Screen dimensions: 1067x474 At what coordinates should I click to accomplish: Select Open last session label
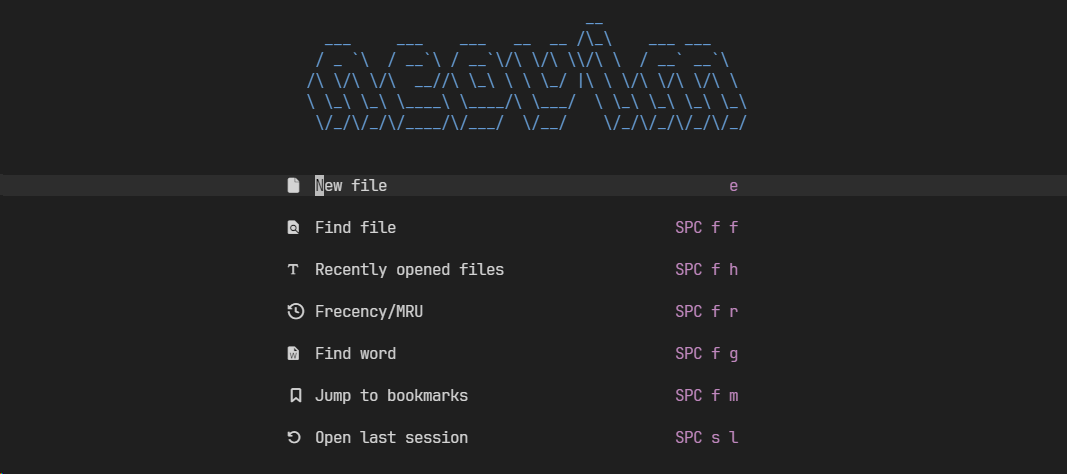(x=391, y=438)
